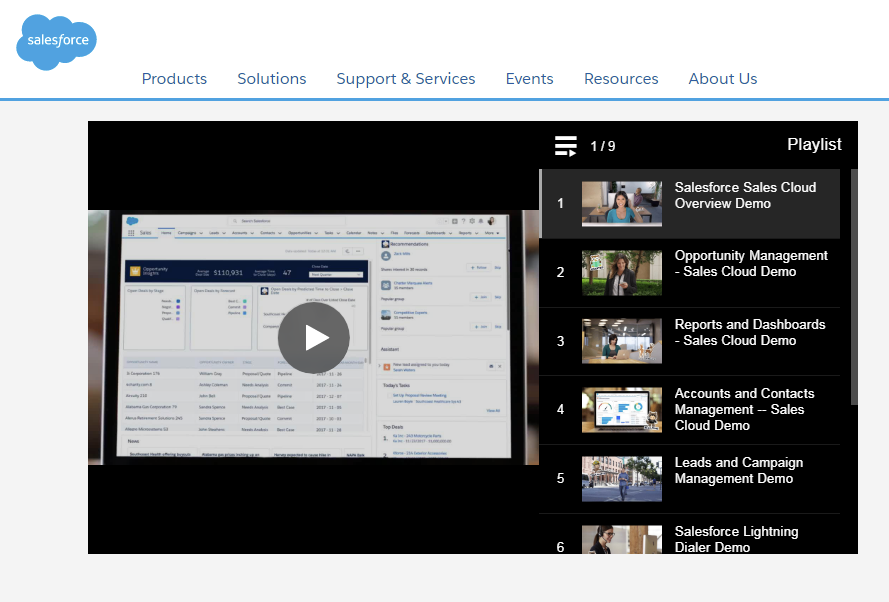
Task: Select Opportunity Management video thumbnail
Action: 621,273
